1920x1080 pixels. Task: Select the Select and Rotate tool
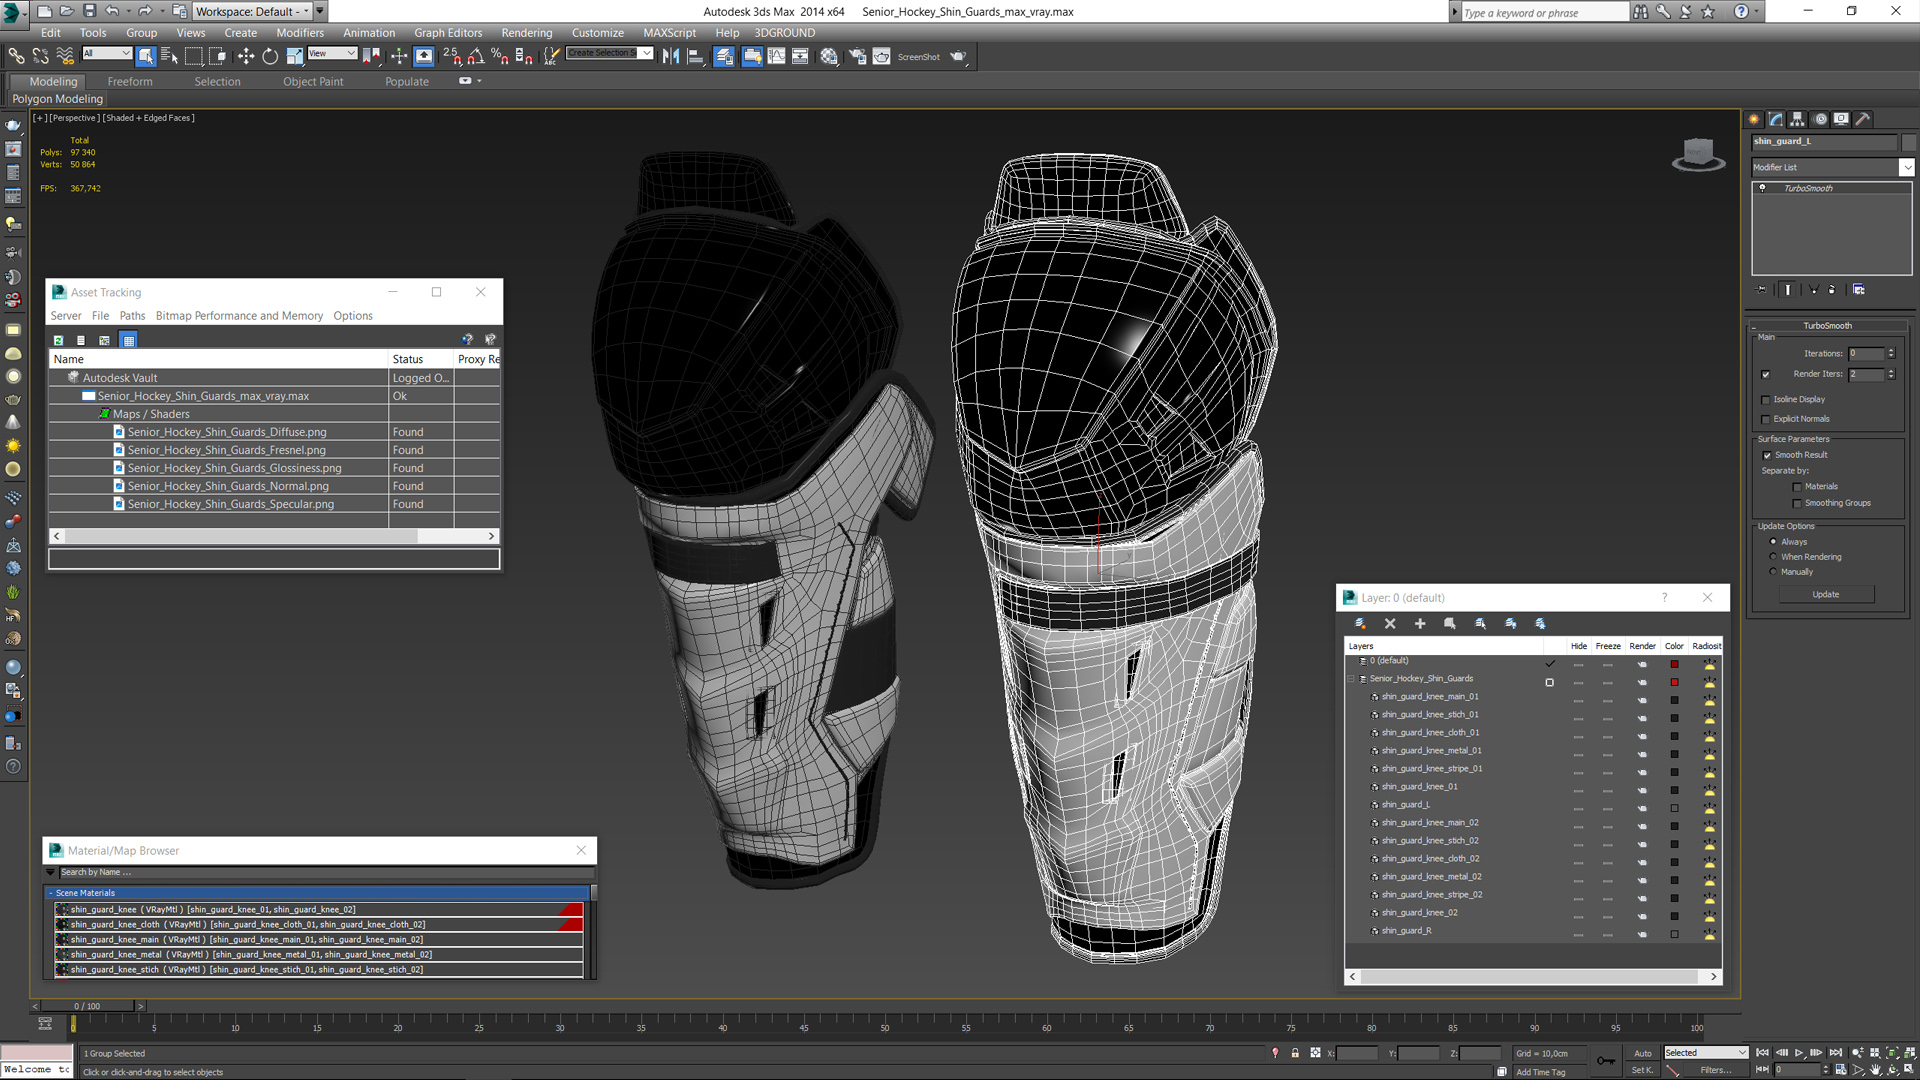point(270,57)
